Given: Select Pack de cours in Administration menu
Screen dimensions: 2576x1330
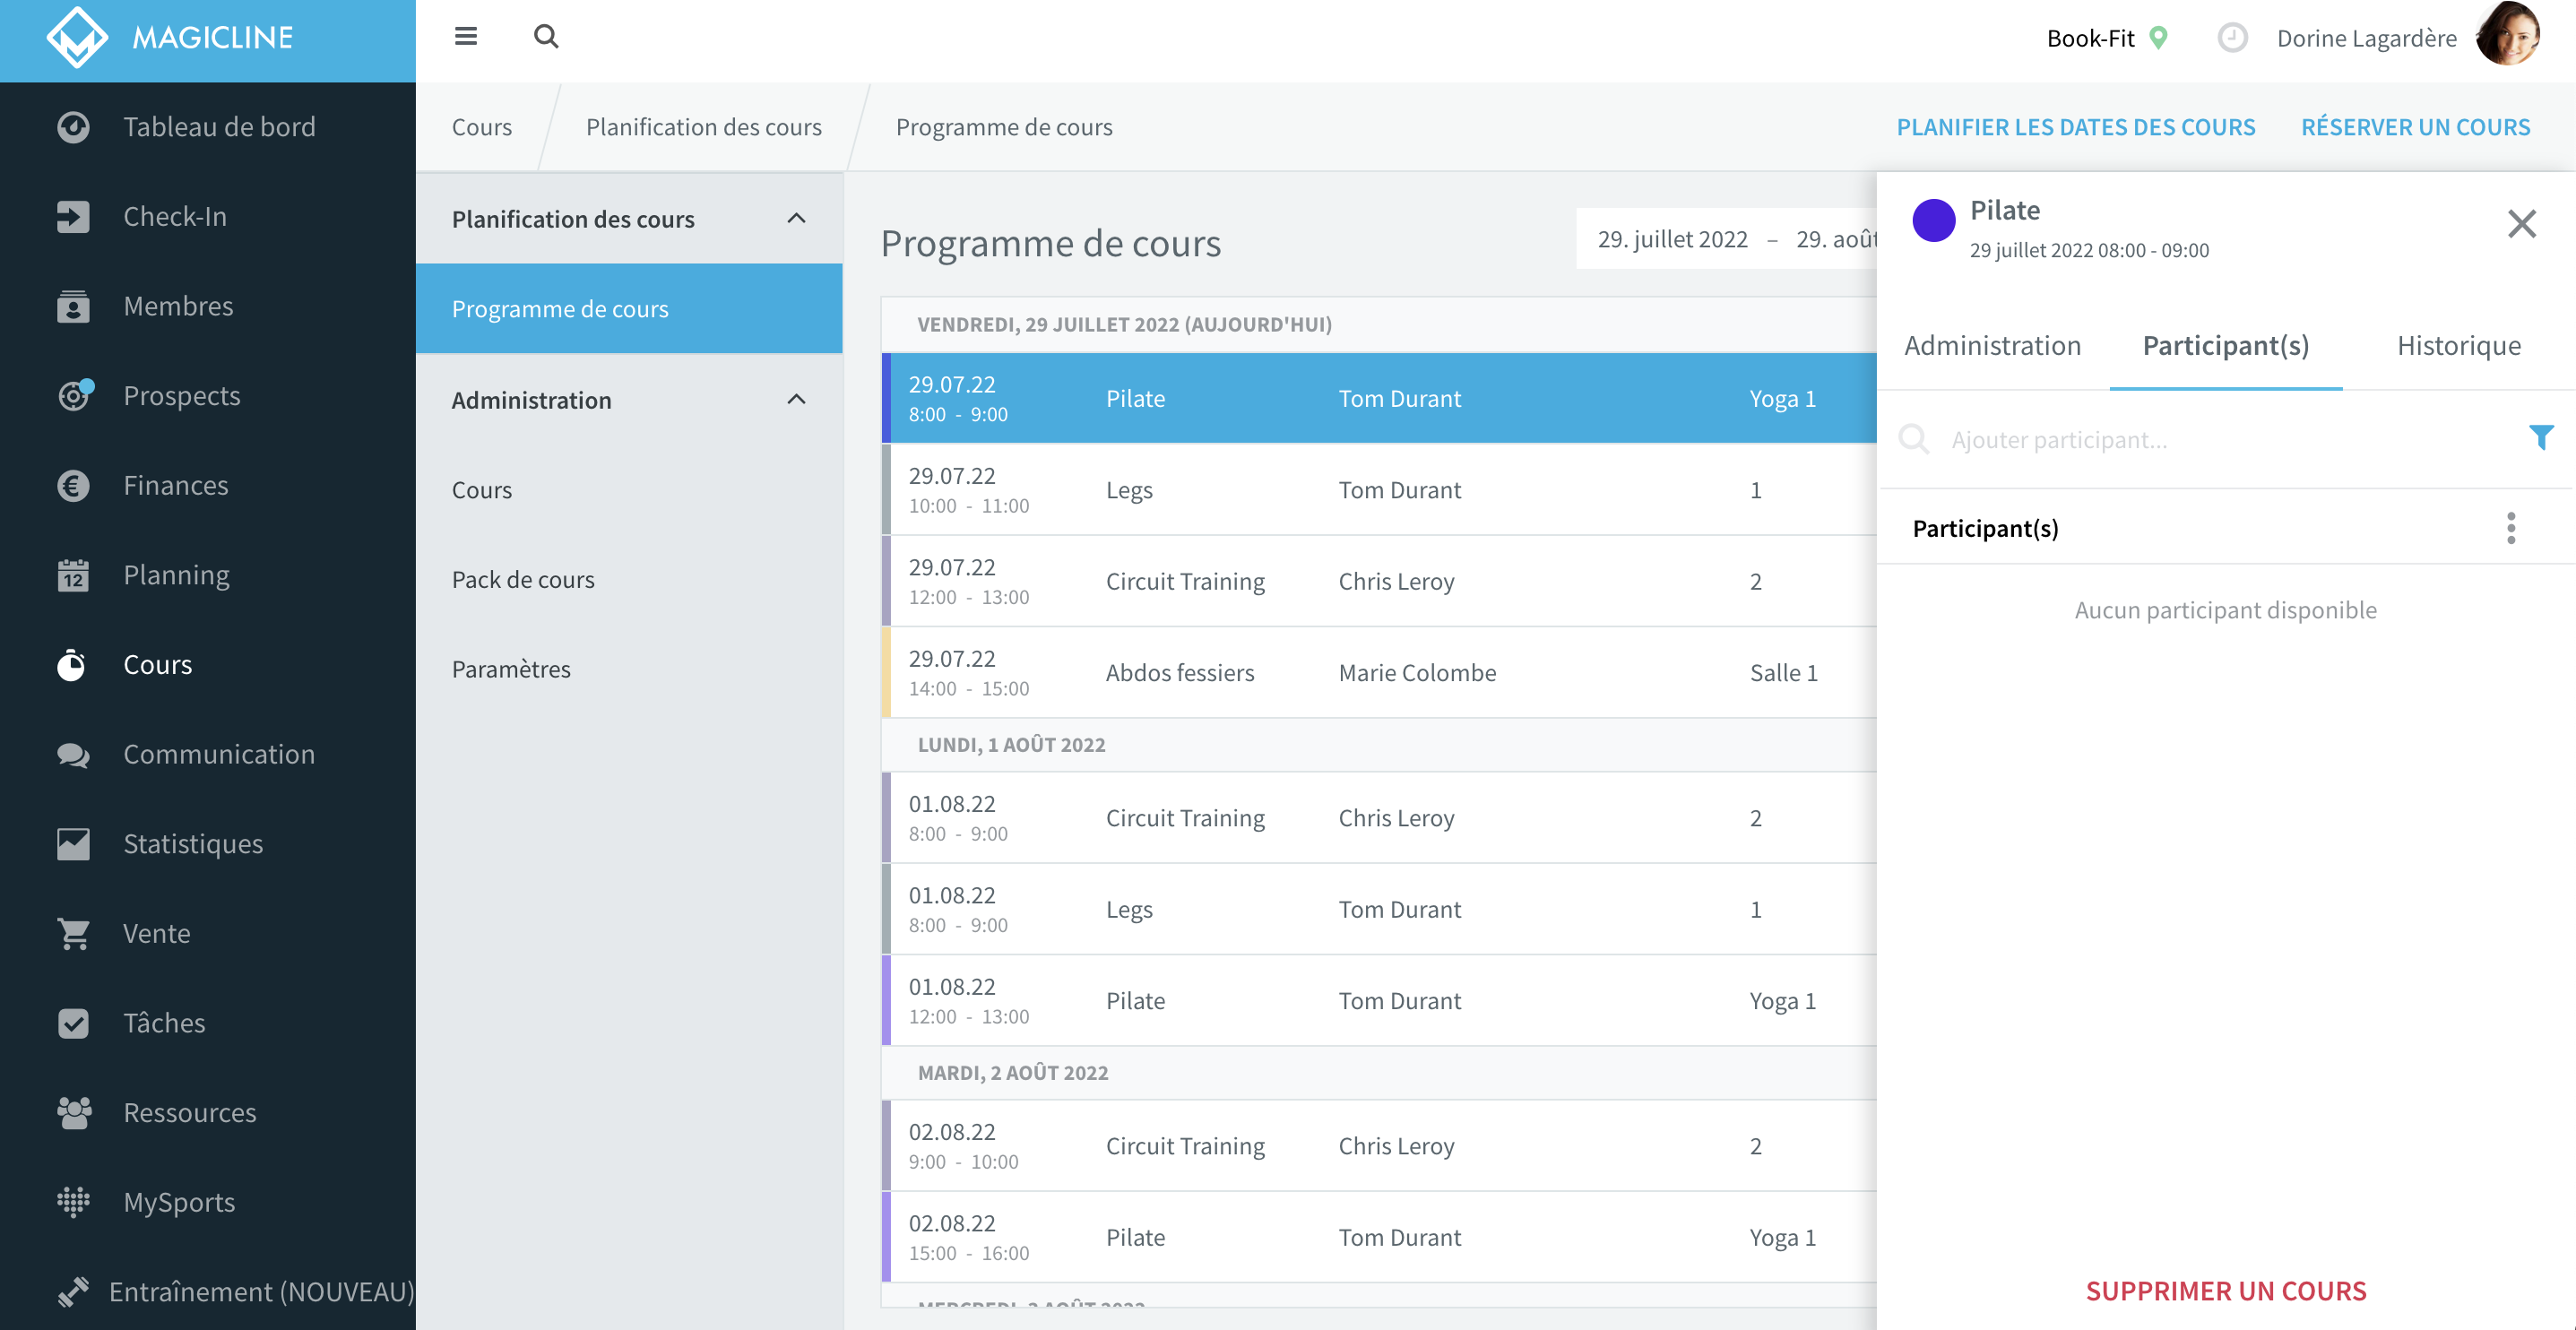Looking at the screenshot, I should (x=523, y=579).
